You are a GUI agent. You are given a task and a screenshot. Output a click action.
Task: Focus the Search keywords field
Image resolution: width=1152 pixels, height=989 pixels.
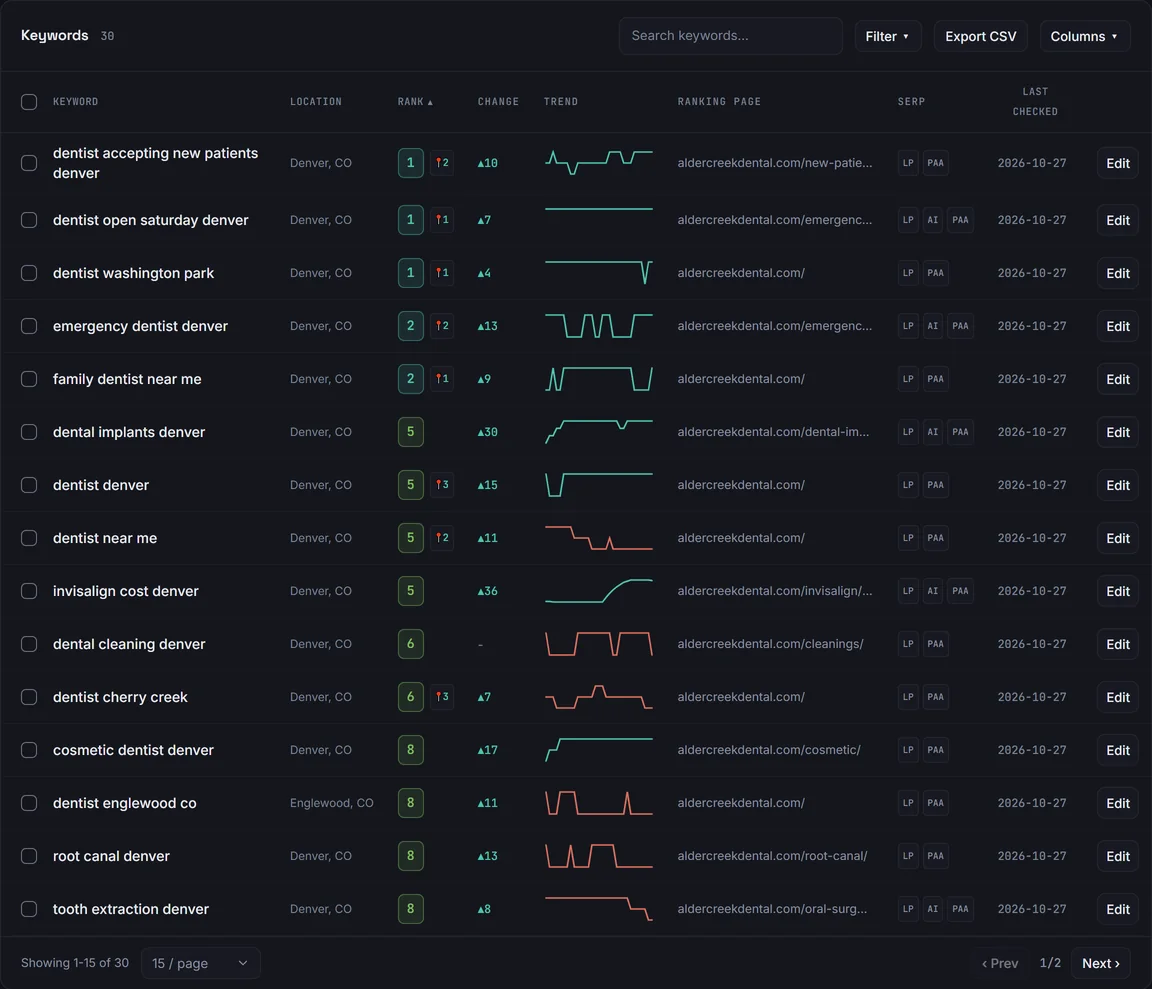pyautogui.click(x=730, y=36)
